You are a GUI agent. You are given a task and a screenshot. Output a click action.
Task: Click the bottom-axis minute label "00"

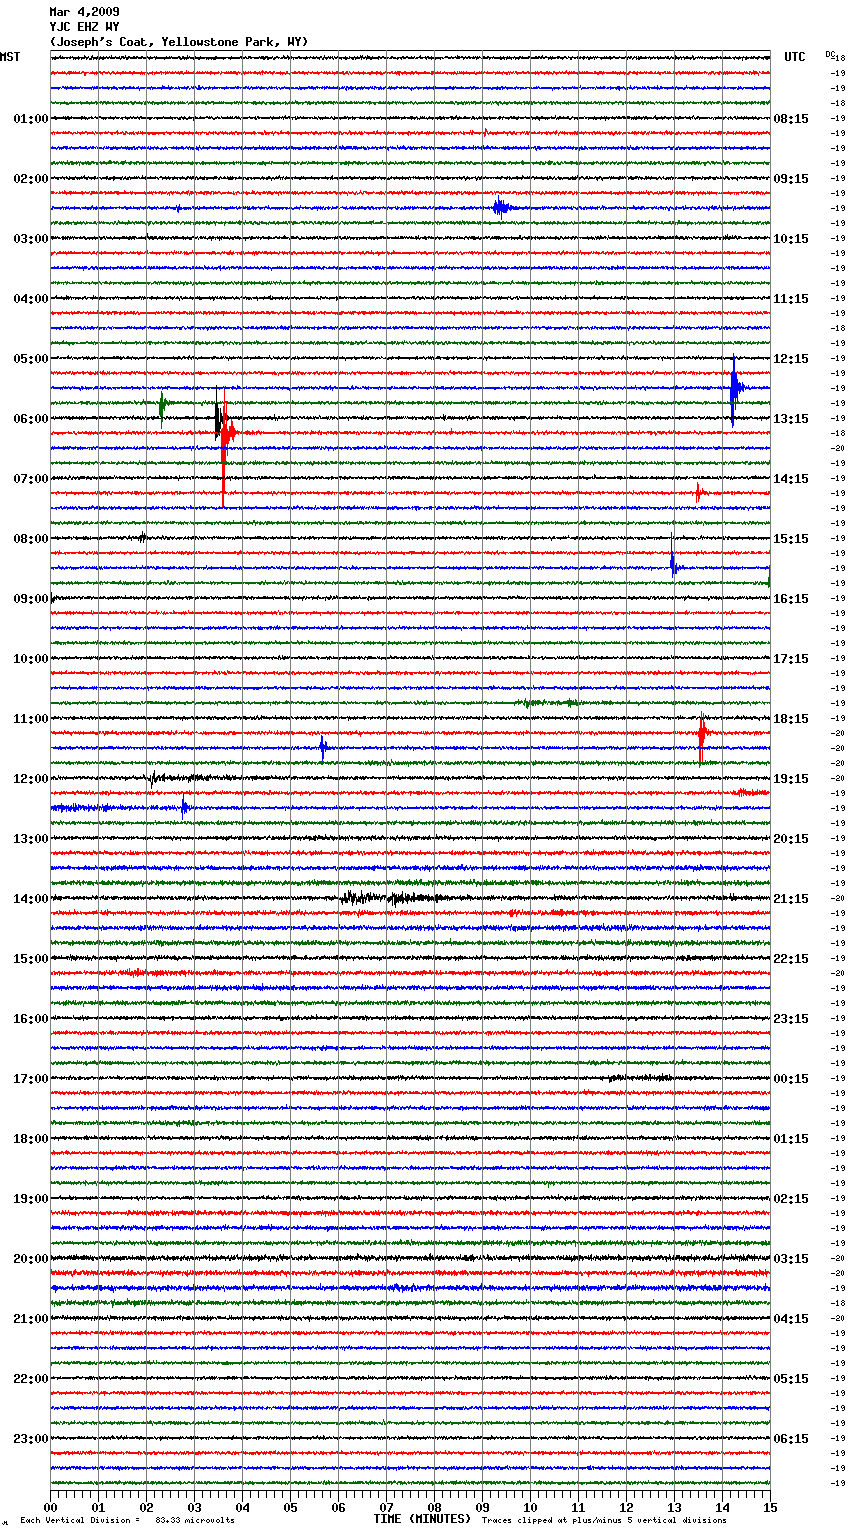pyautogui.click(x=50, y=1507)
